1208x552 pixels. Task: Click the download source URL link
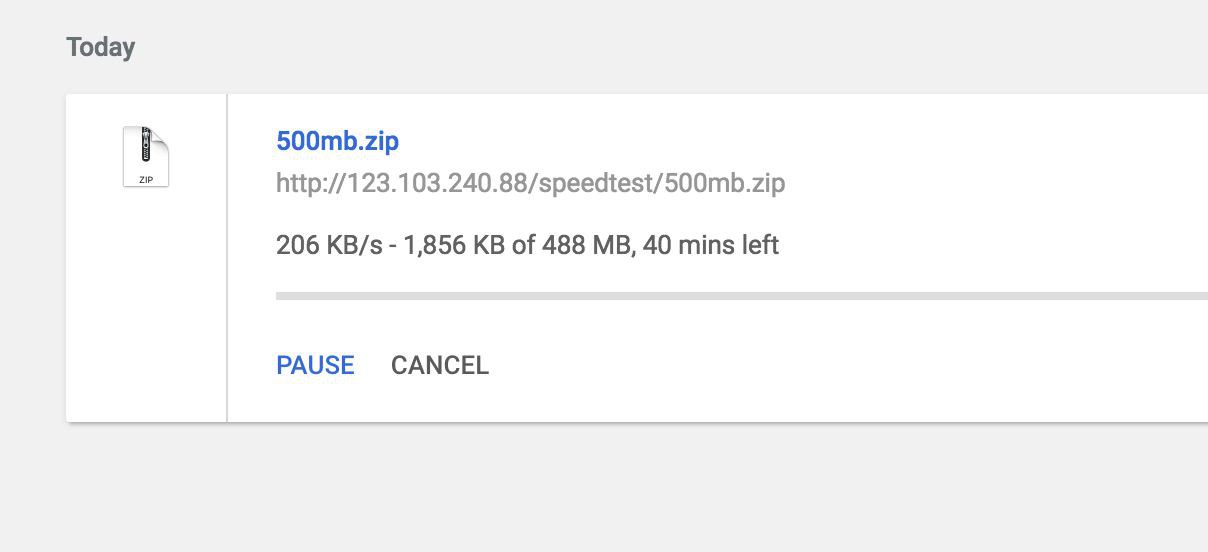[x=530, y=184]
